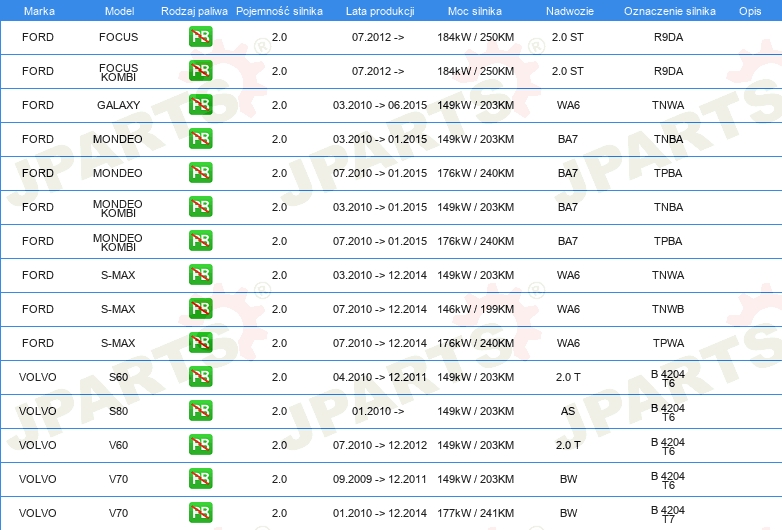Select the "GALAXY" model cell

click(x=118, y=105)
